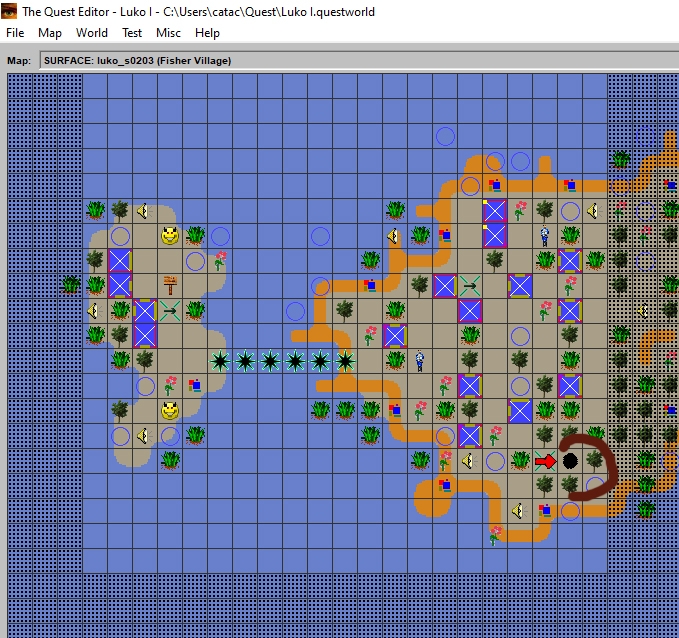Image resolution: width=679 pixels, height=638 pixels.
Task: Select speaker icon left of the red arrow row
Action: (x=469, y=461)
